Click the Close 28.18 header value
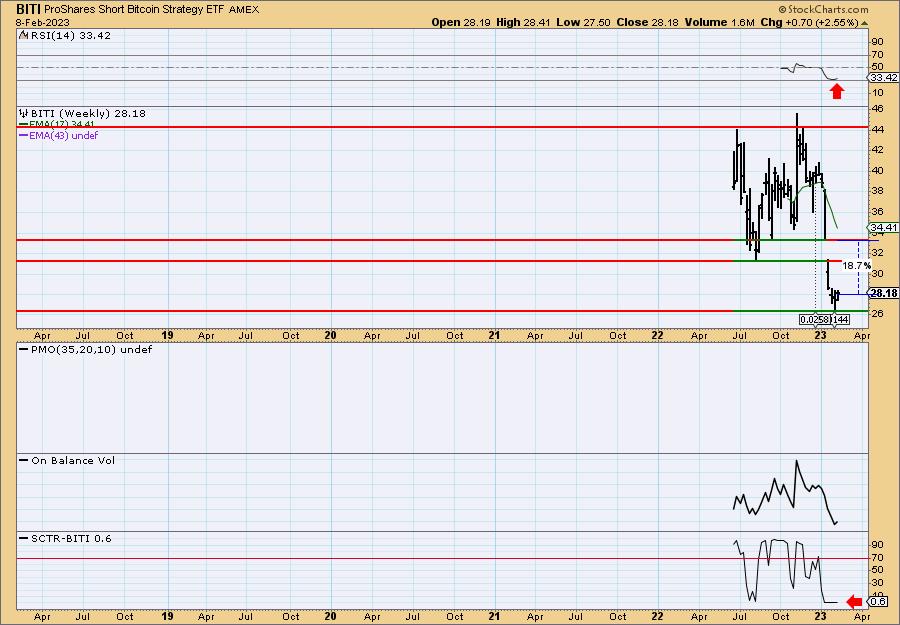The width and height of the screenshot is (900, 625). coord(647,22)
